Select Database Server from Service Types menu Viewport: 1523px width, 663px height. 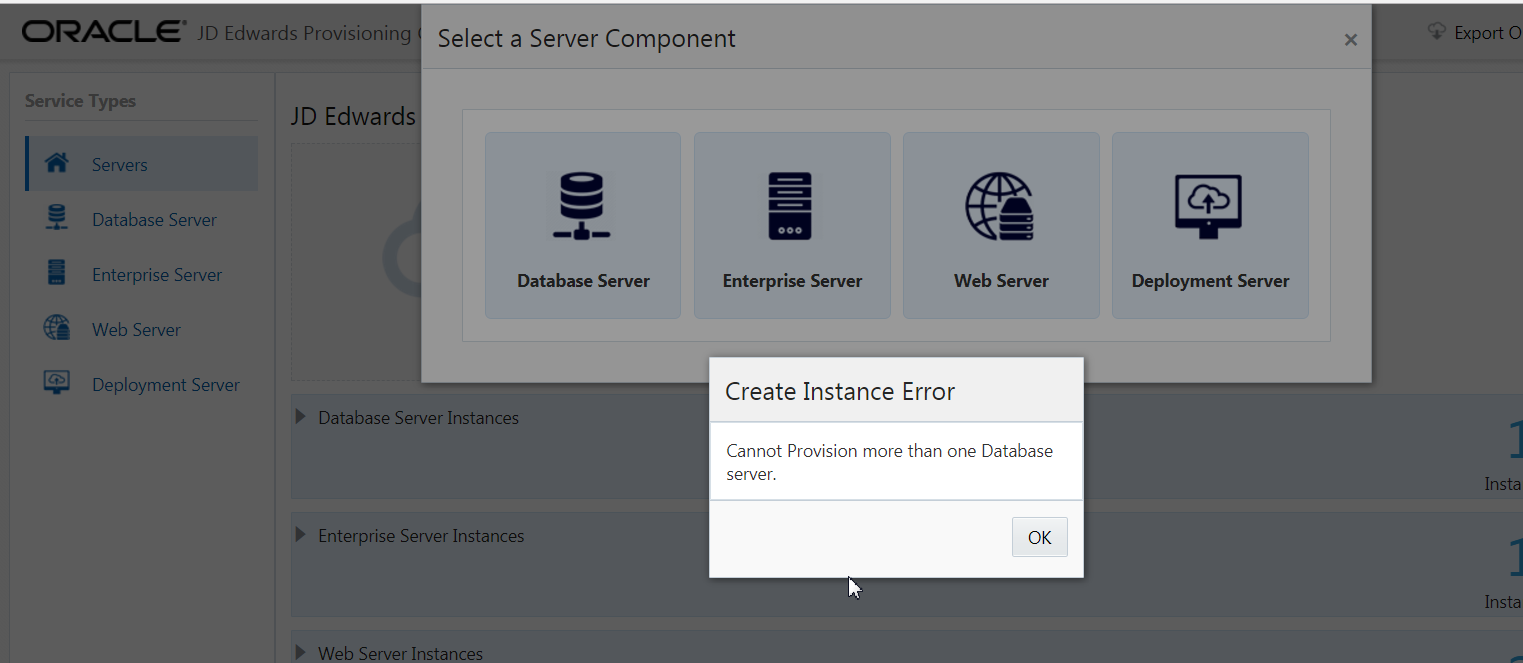(154, 218)
